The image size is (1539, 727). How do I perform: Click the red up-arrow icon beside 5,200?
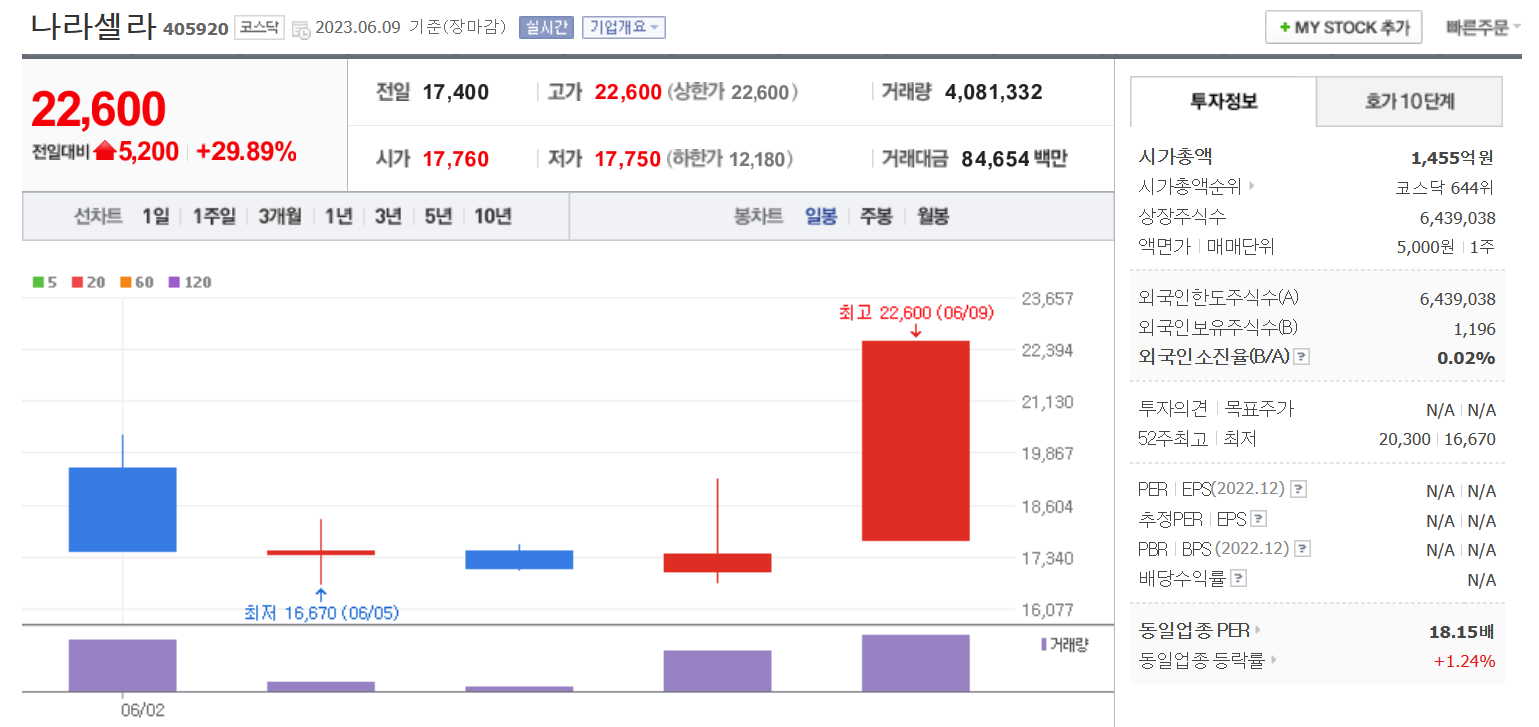tap(105, 152)
